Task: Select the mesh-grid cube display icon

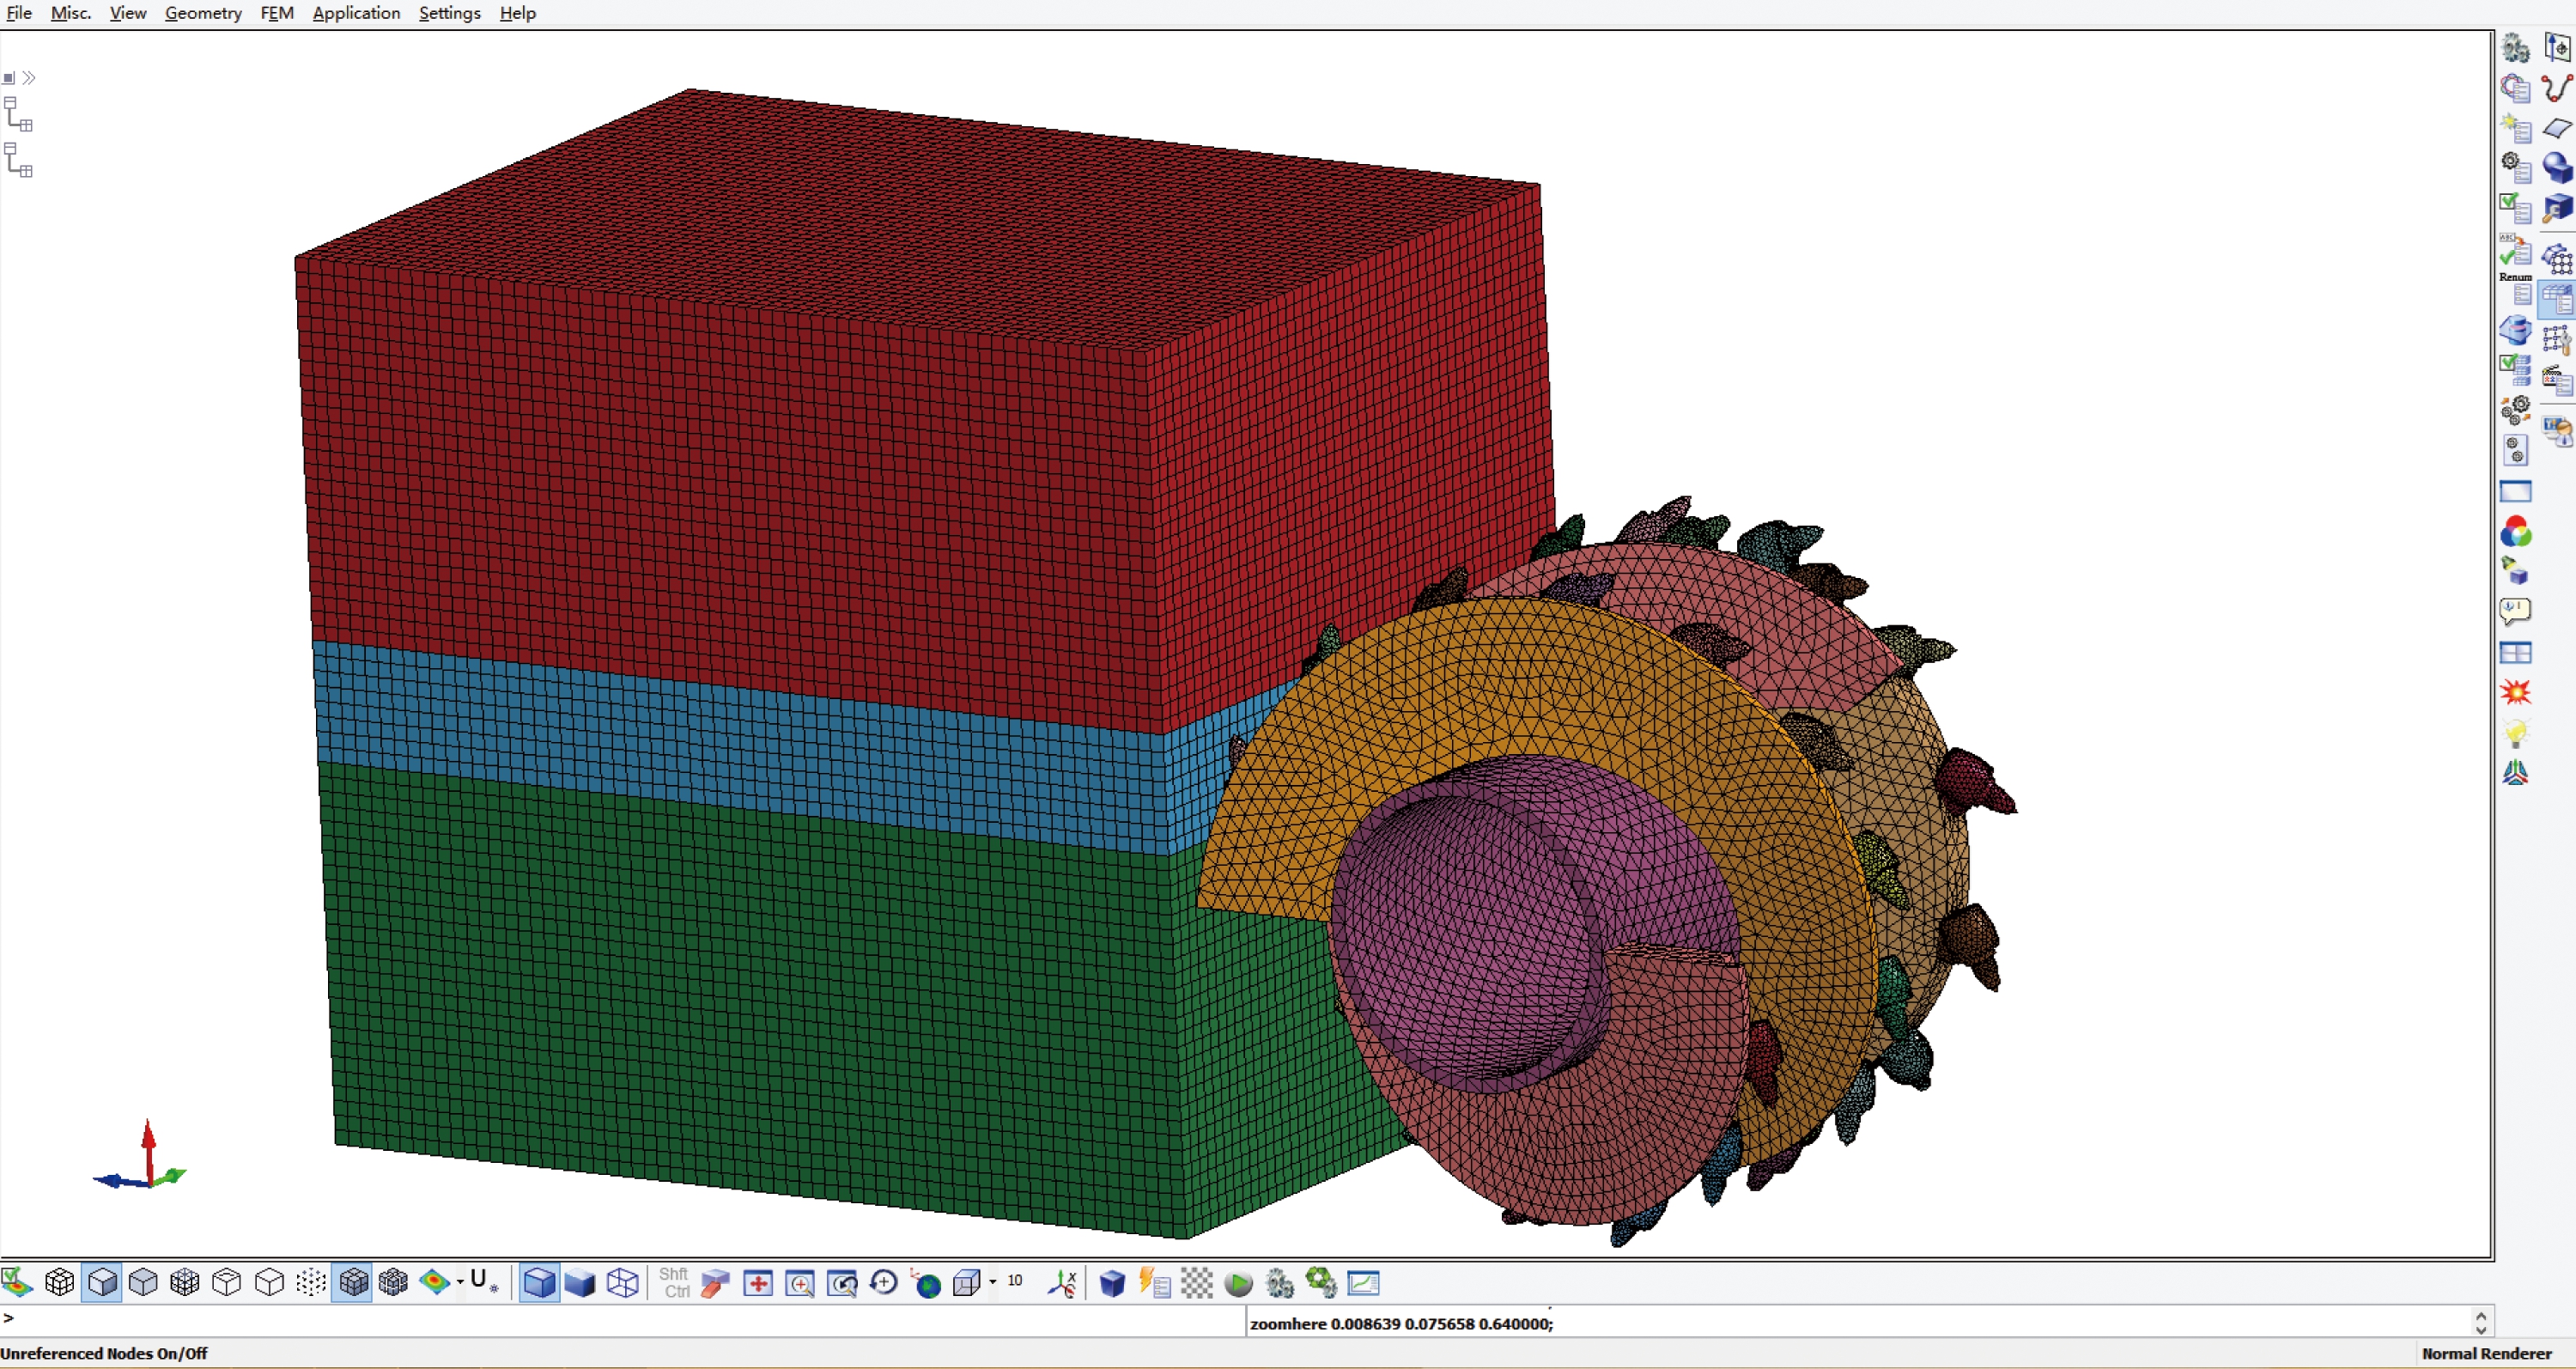Action: tap(60, 1282)
